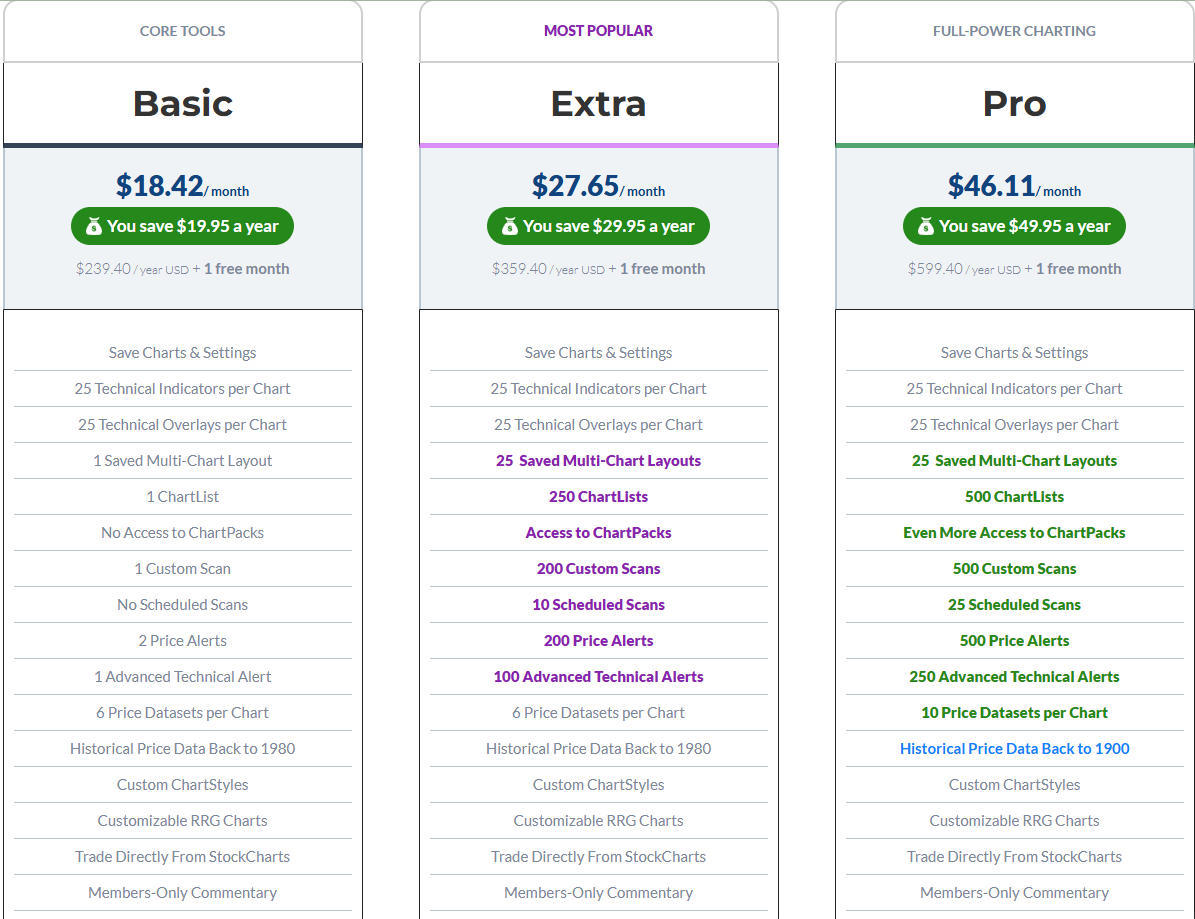This screenshot has width=1195, height=919.
Task: Click the 'MOST POPULAR' label above Extra
Action: pyautogui.click(x=598, y=31)
